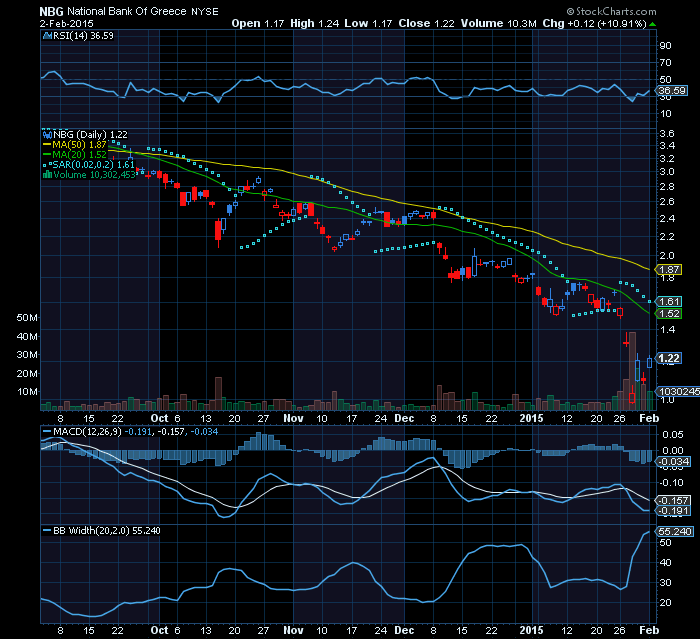The height and width of the screenshot is (639, 700).
Task: Click the Feb label under the price chart
Action: point(649,419)
